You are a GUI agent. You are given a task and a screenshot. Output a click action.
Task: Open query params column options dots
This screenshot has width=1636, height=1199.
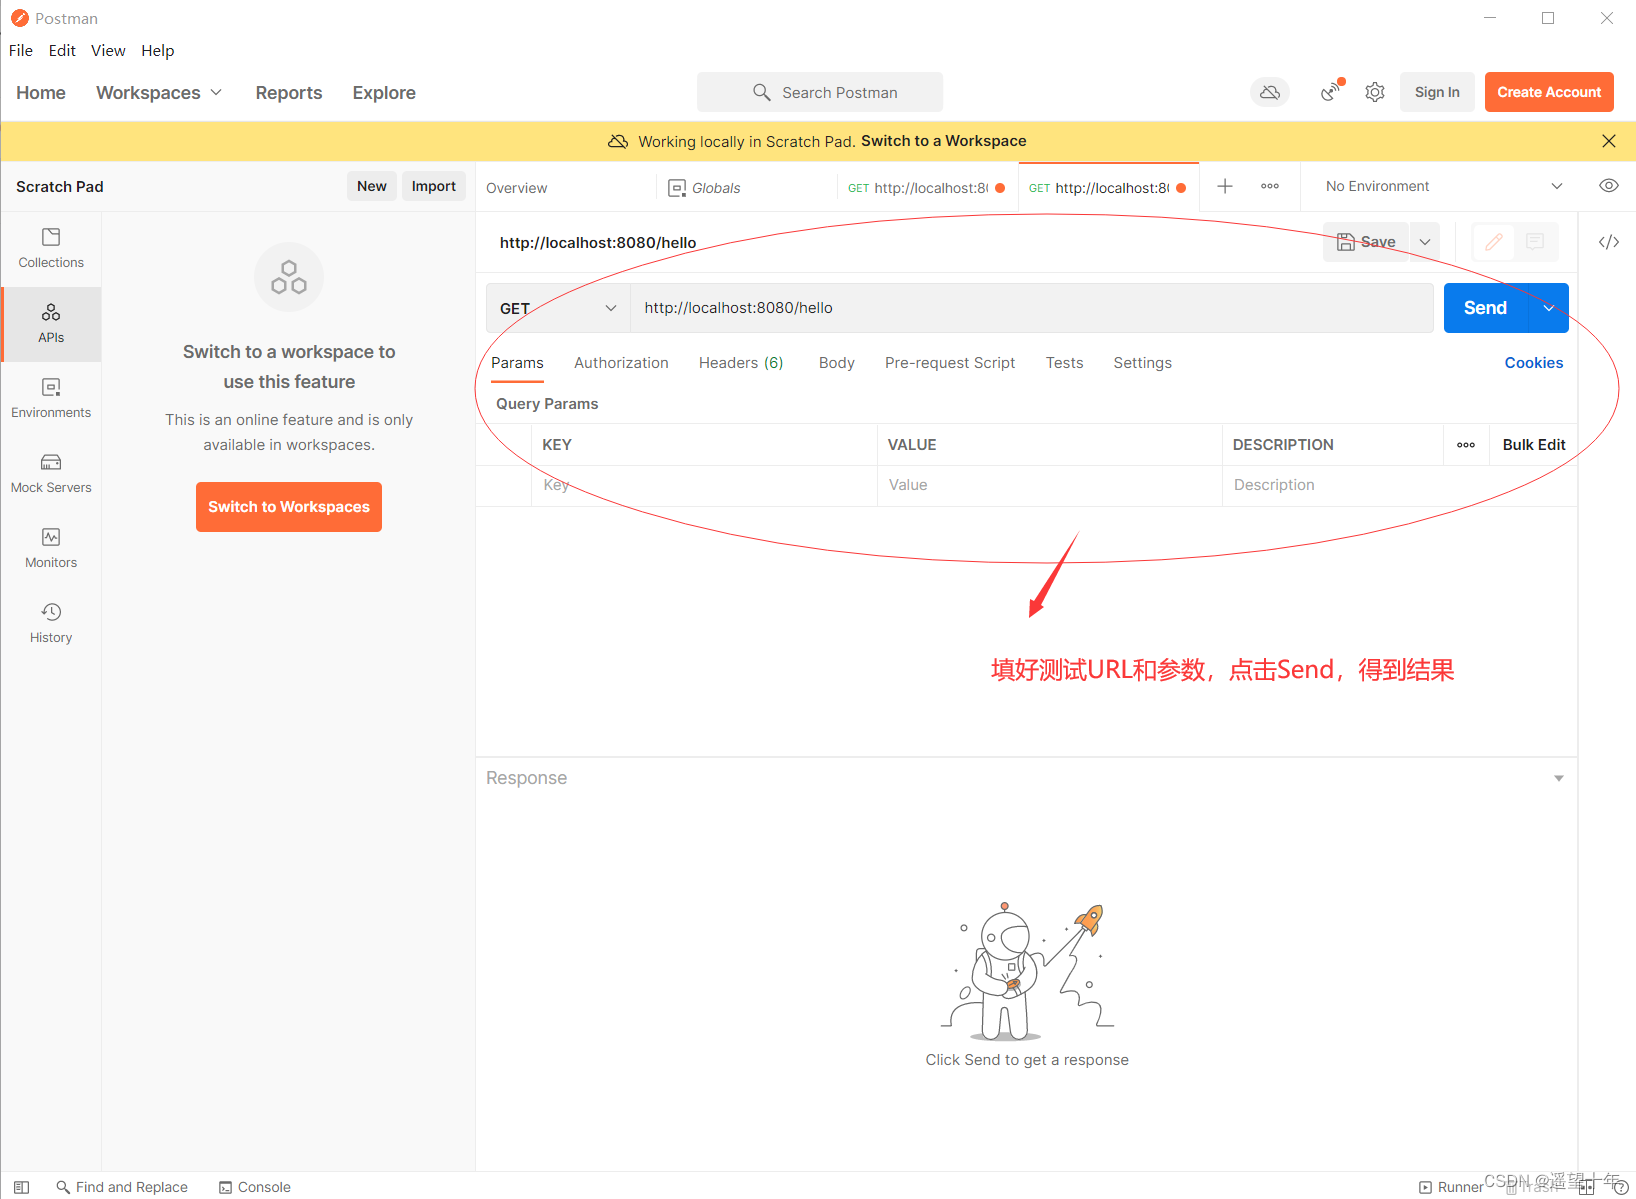pos(1466,445)
